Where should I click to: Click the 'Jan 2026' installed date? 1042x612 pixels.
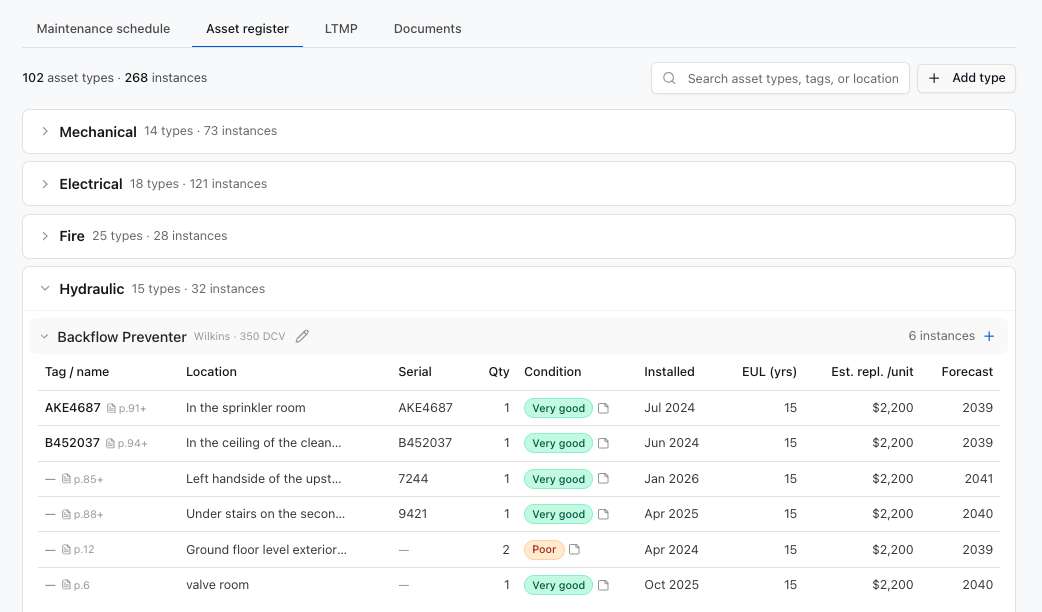click(671, 478)
